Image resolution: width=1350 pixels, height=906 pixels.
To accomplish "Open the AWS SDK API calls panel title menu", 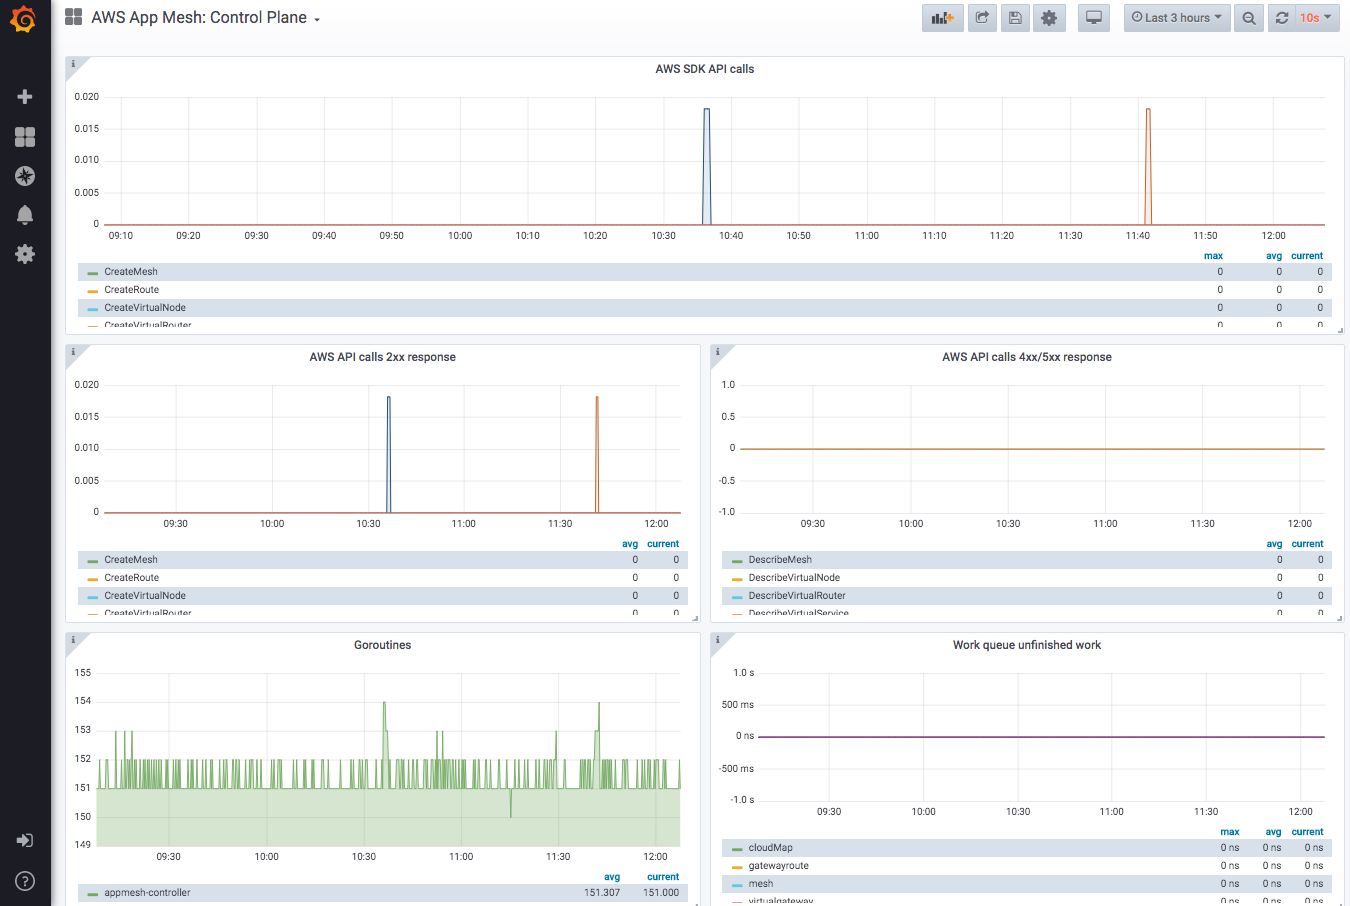I will [x=704, y=69].
